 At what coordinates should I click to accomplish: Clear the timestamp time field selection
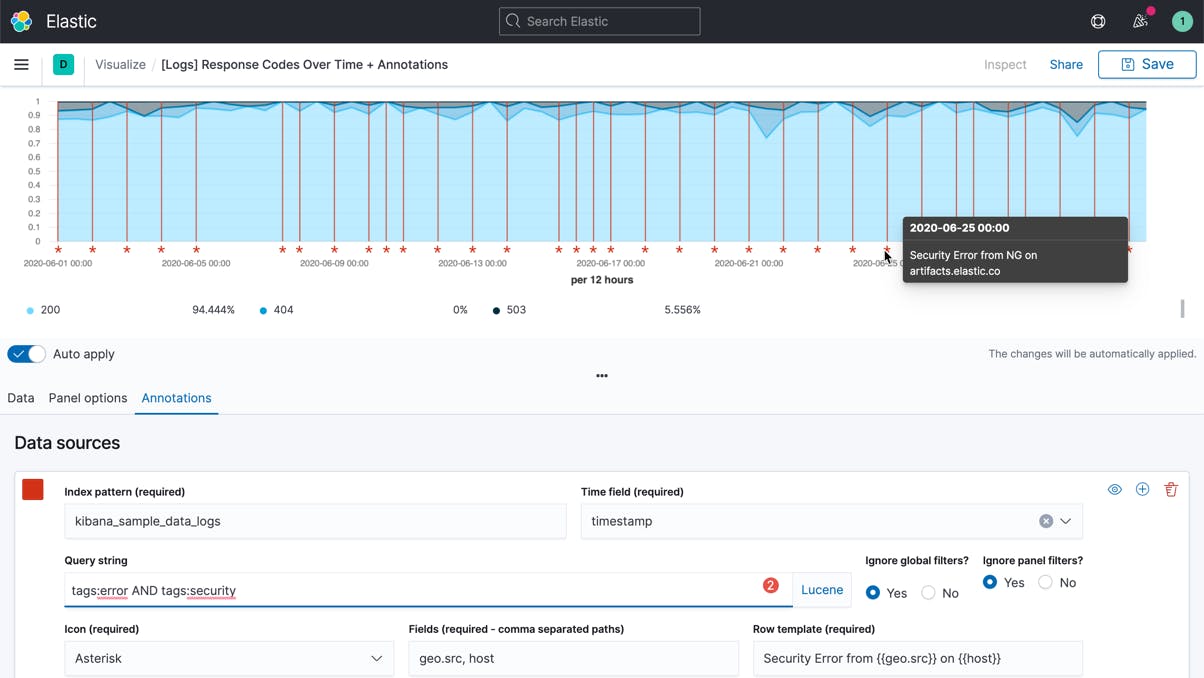click(1045, 521)
